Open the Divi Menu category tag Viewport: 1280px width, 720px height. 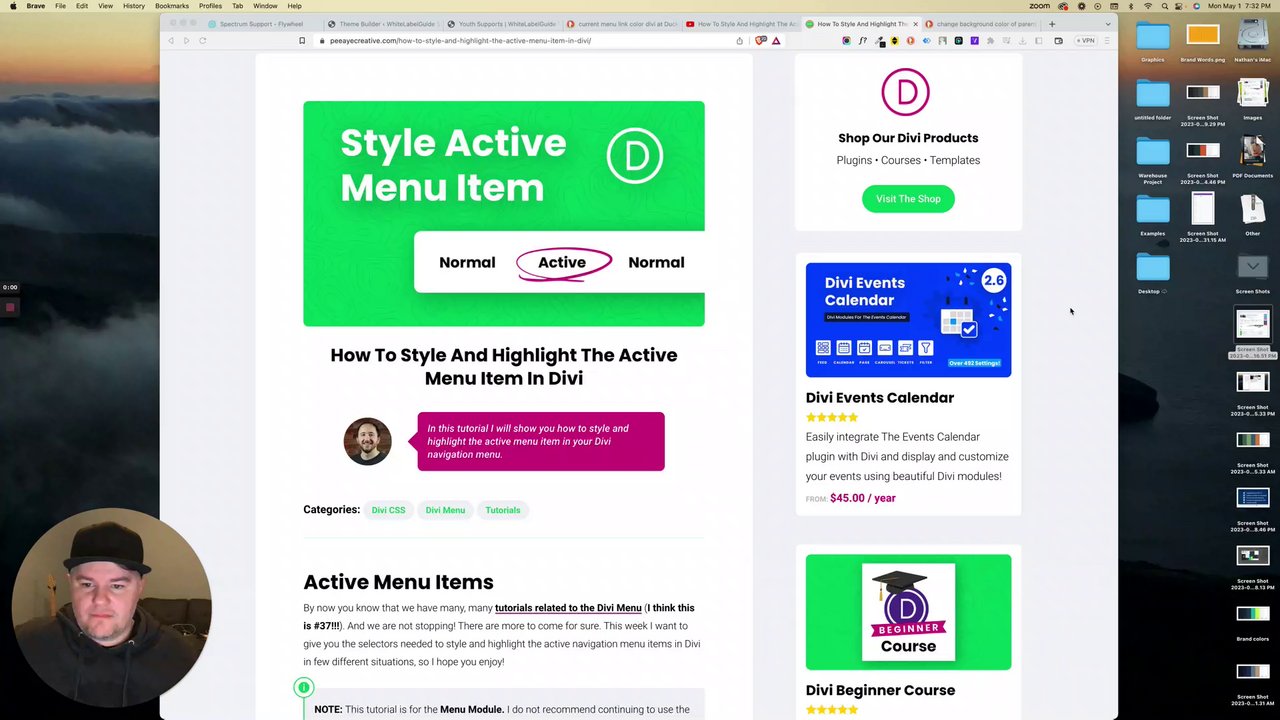point(445,510)
